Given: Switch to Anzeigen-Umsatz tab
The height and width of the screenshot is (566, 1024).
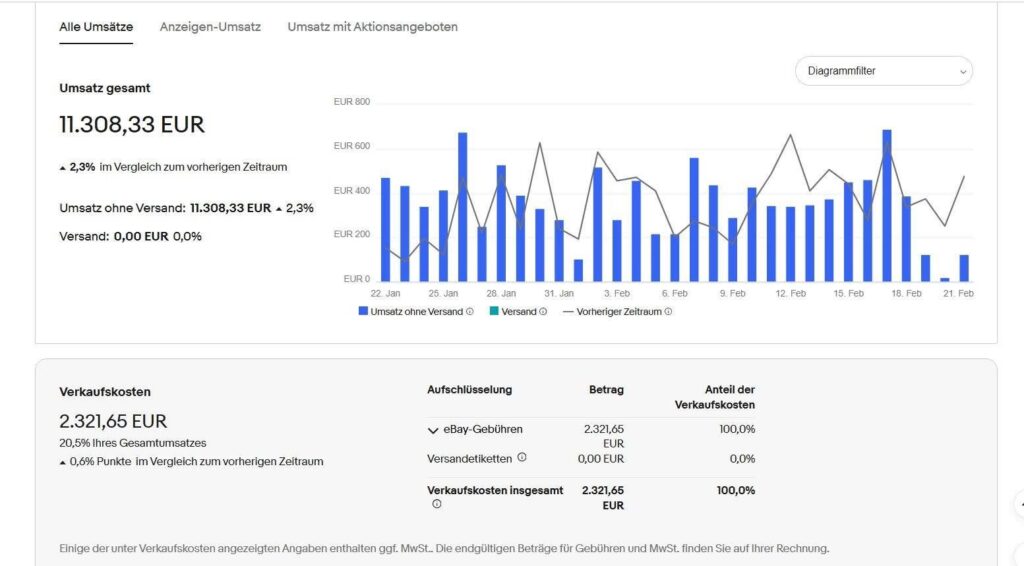Looking at the screenshot, I should pos(210,27).
